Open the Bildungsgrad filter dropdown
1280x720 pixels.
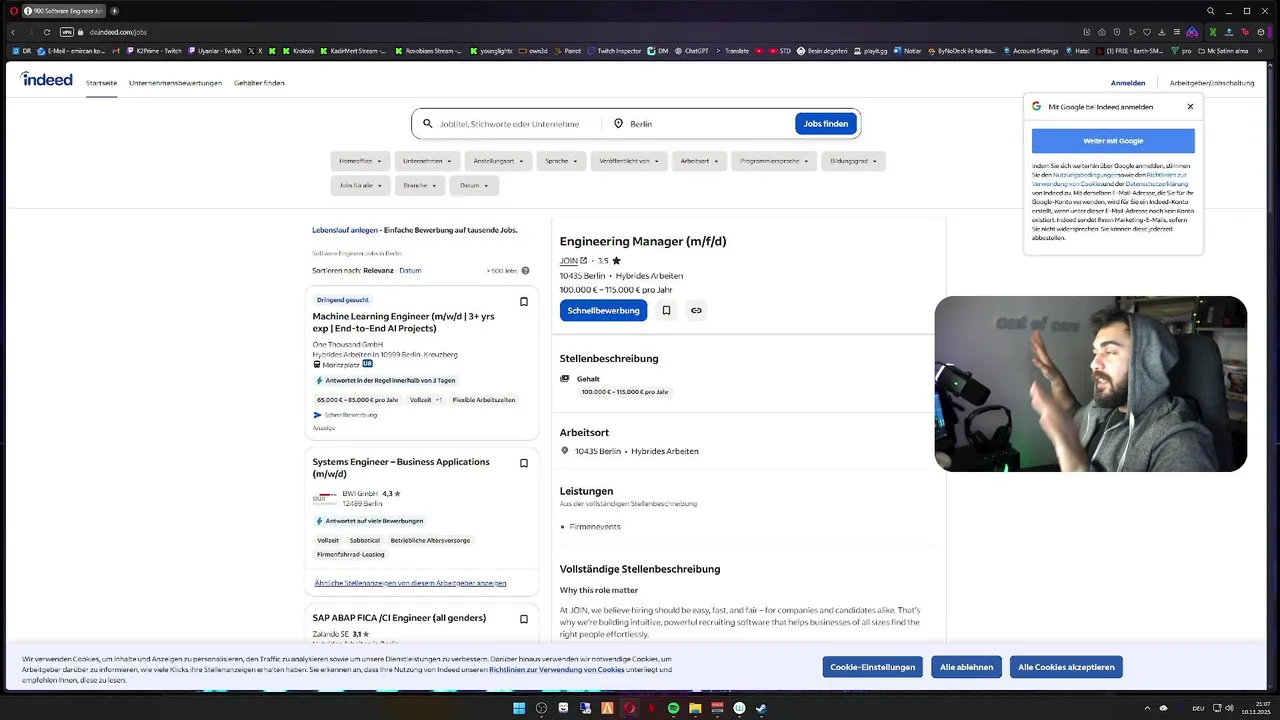(853, 161)
